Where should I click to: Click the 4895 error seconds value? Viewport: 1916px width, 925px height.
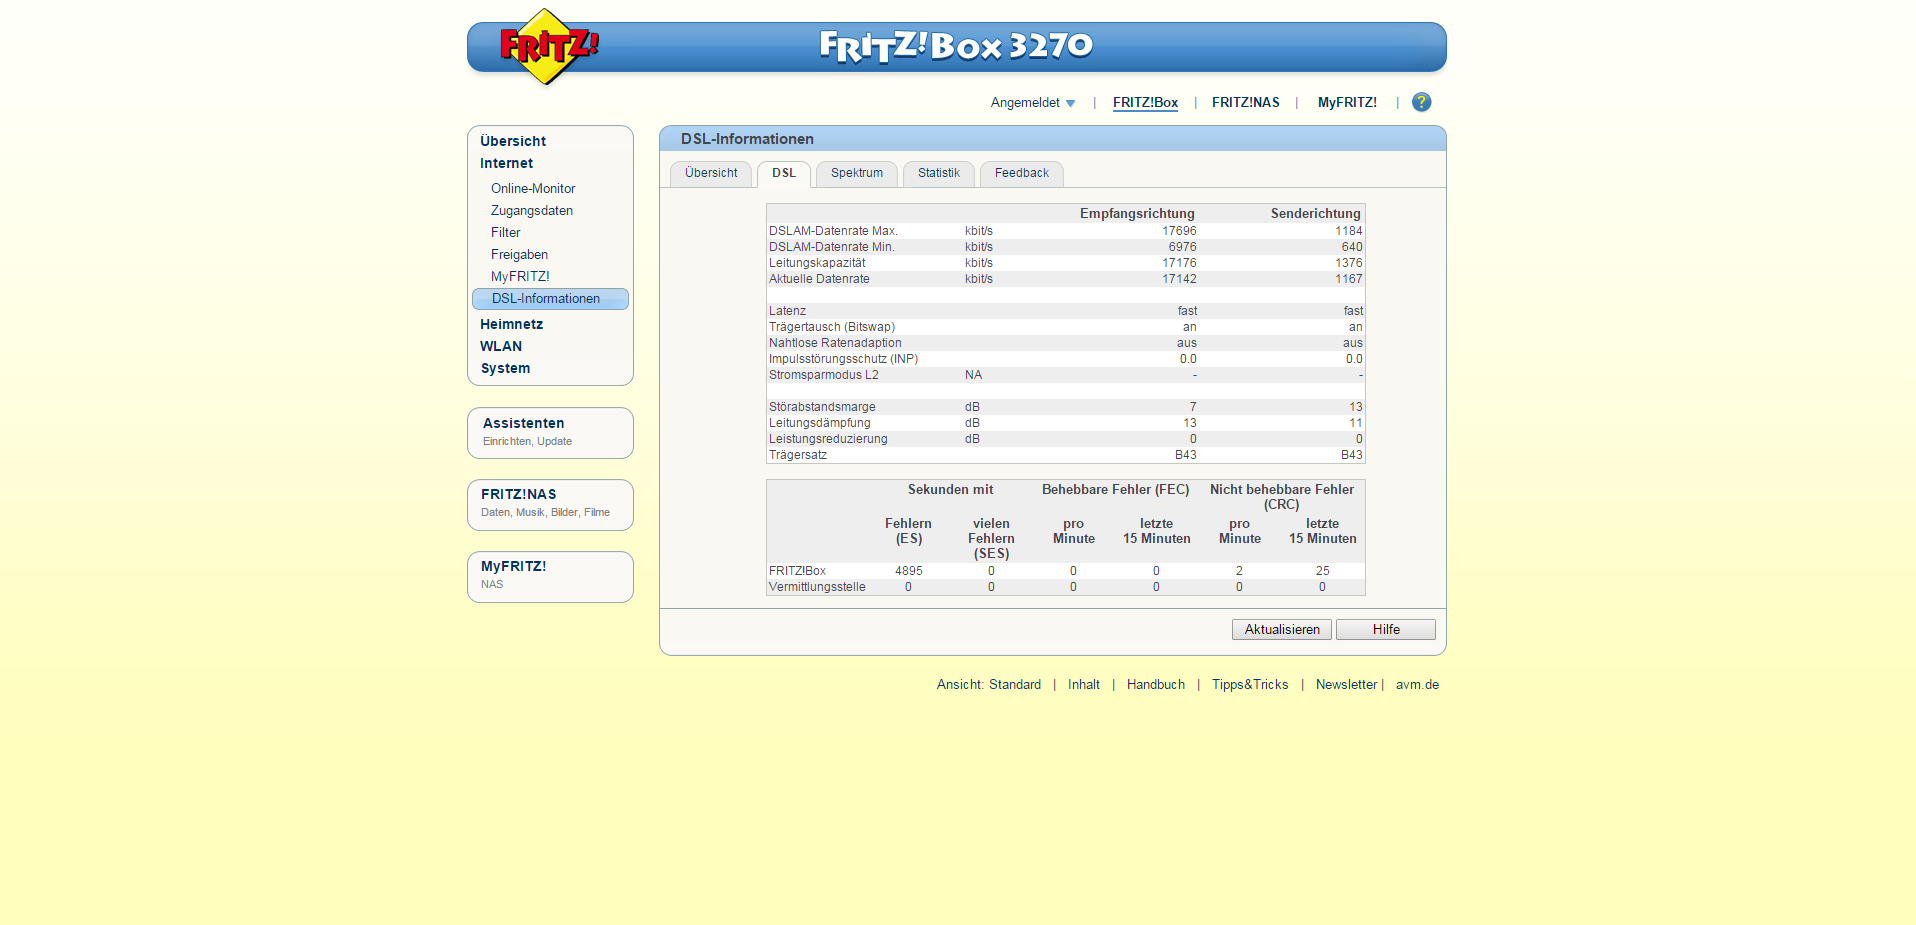click(x=909, y=571)
